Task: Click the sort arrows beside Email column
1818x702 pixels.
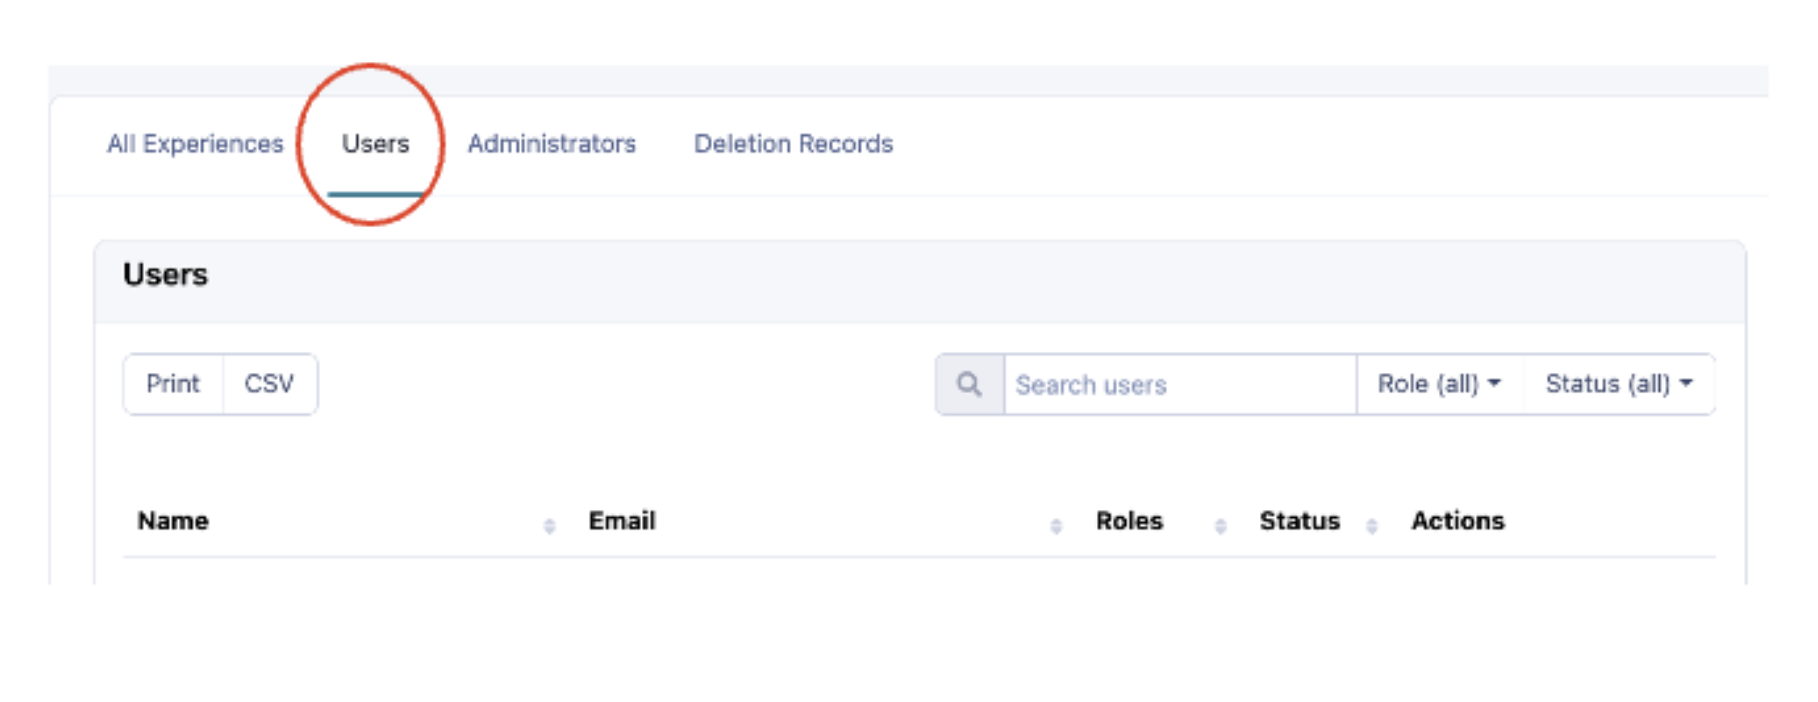Action: pyautogui.click(x=1056, y=525)
